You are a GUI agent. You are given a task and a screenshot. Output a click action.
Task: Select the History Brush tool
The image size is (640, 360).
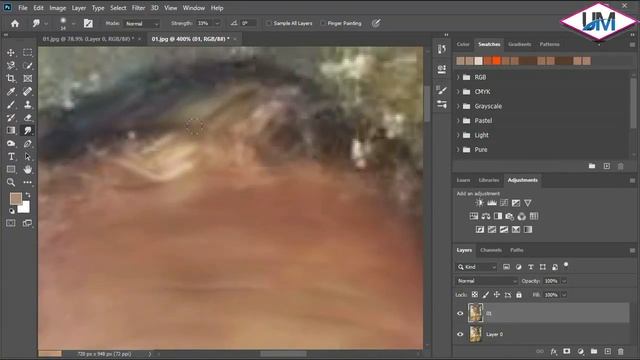(x=11, y=118)
